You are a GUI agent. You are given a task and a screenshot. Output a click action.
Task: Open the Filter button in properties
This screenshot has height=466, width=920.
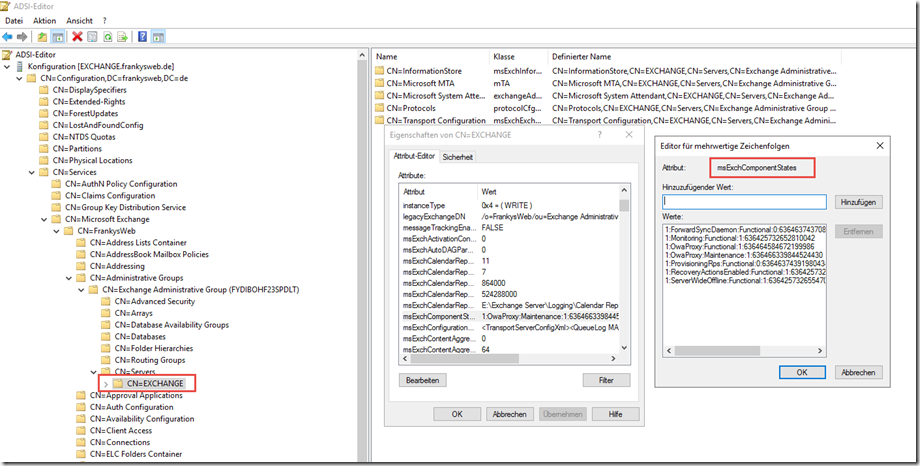pyautogui.click(x=606, y=381)
